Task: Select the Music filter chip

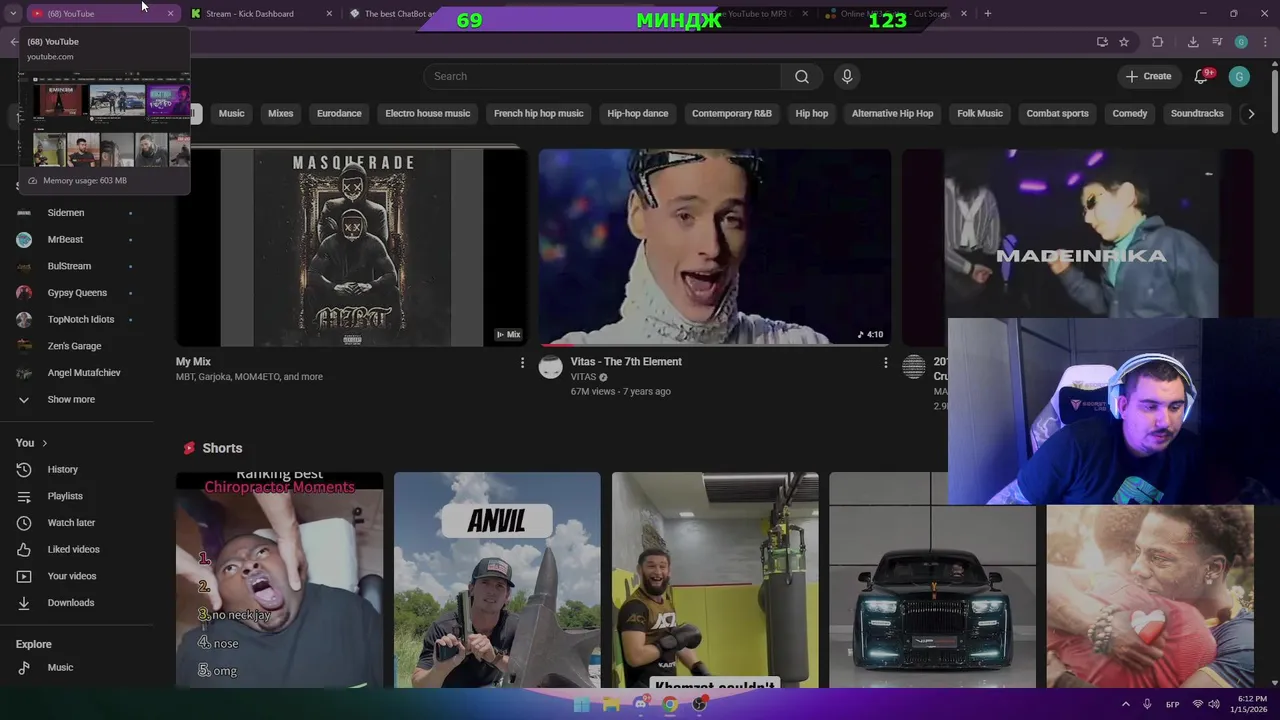Action: click(231, 114)
